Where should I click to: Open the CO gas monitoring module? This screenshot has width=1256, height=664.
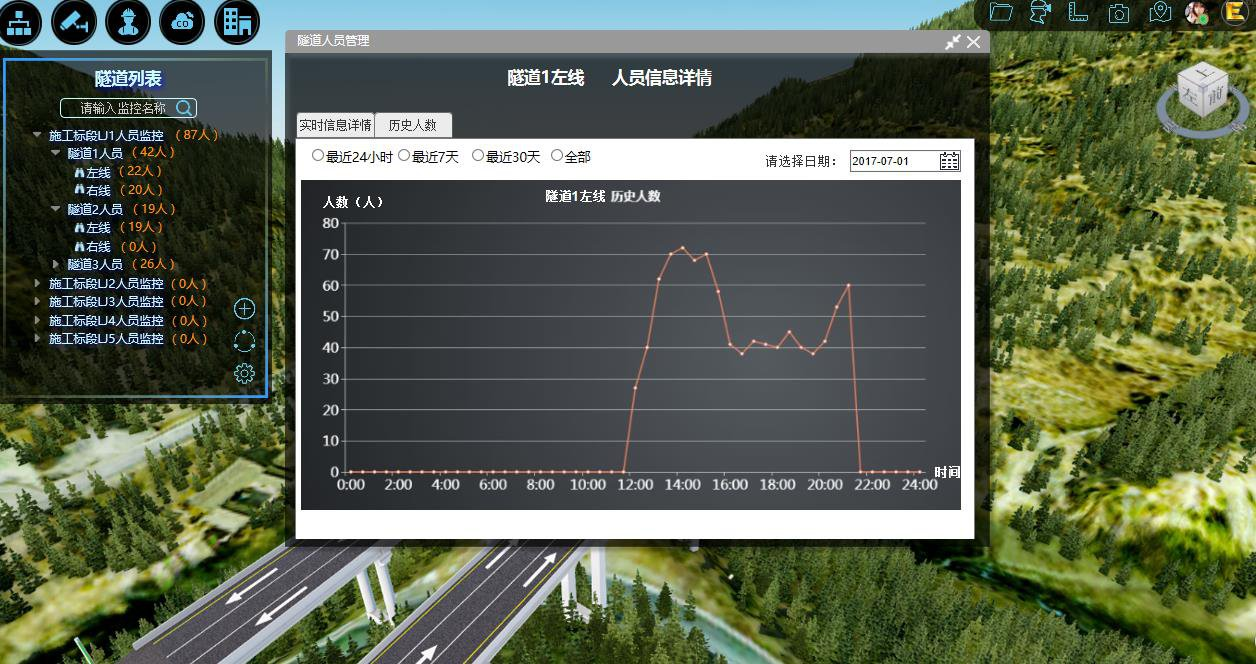pos(182,21)
